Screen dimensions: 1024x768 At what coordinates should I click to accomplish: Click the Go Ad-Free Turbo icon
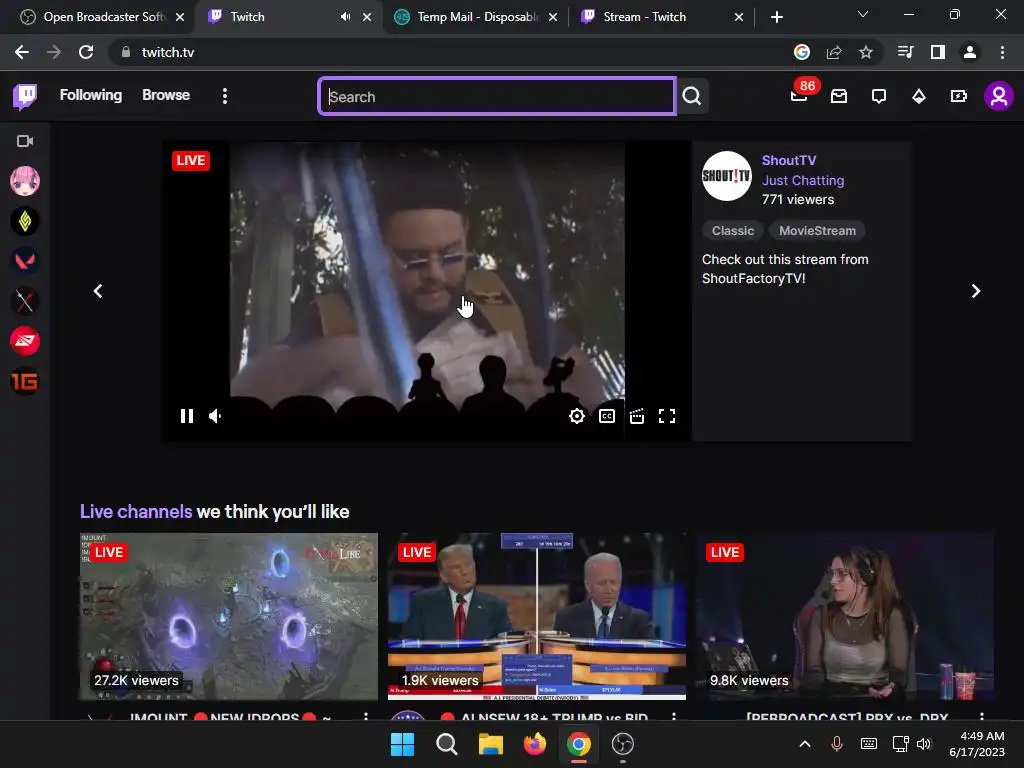959,97
